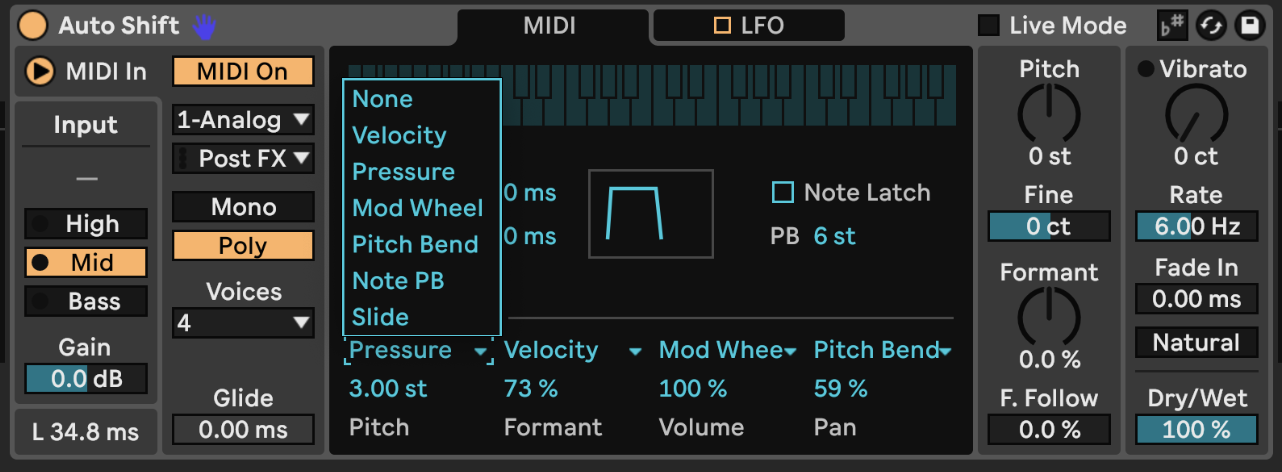
Task: Click the Dry/Wet 100 % slider
Action: [1196, 430]
